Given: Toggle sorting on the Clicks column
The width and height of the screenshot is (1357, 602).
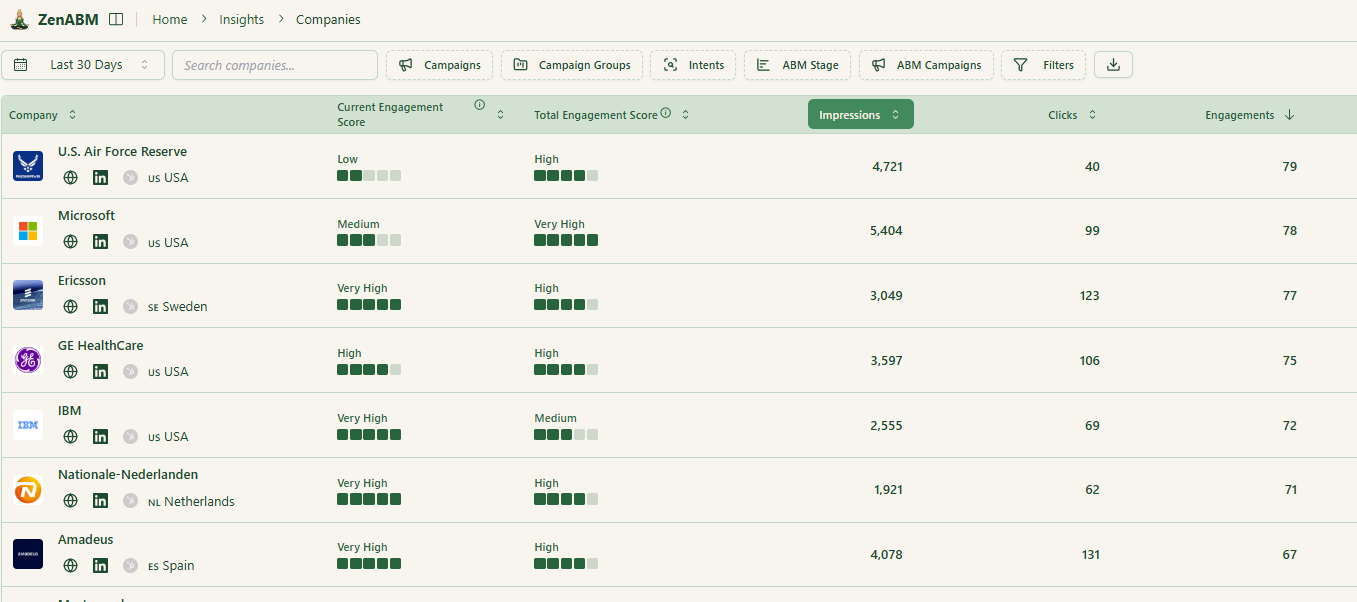Looking at the screenshot, I should point(1092,114).
